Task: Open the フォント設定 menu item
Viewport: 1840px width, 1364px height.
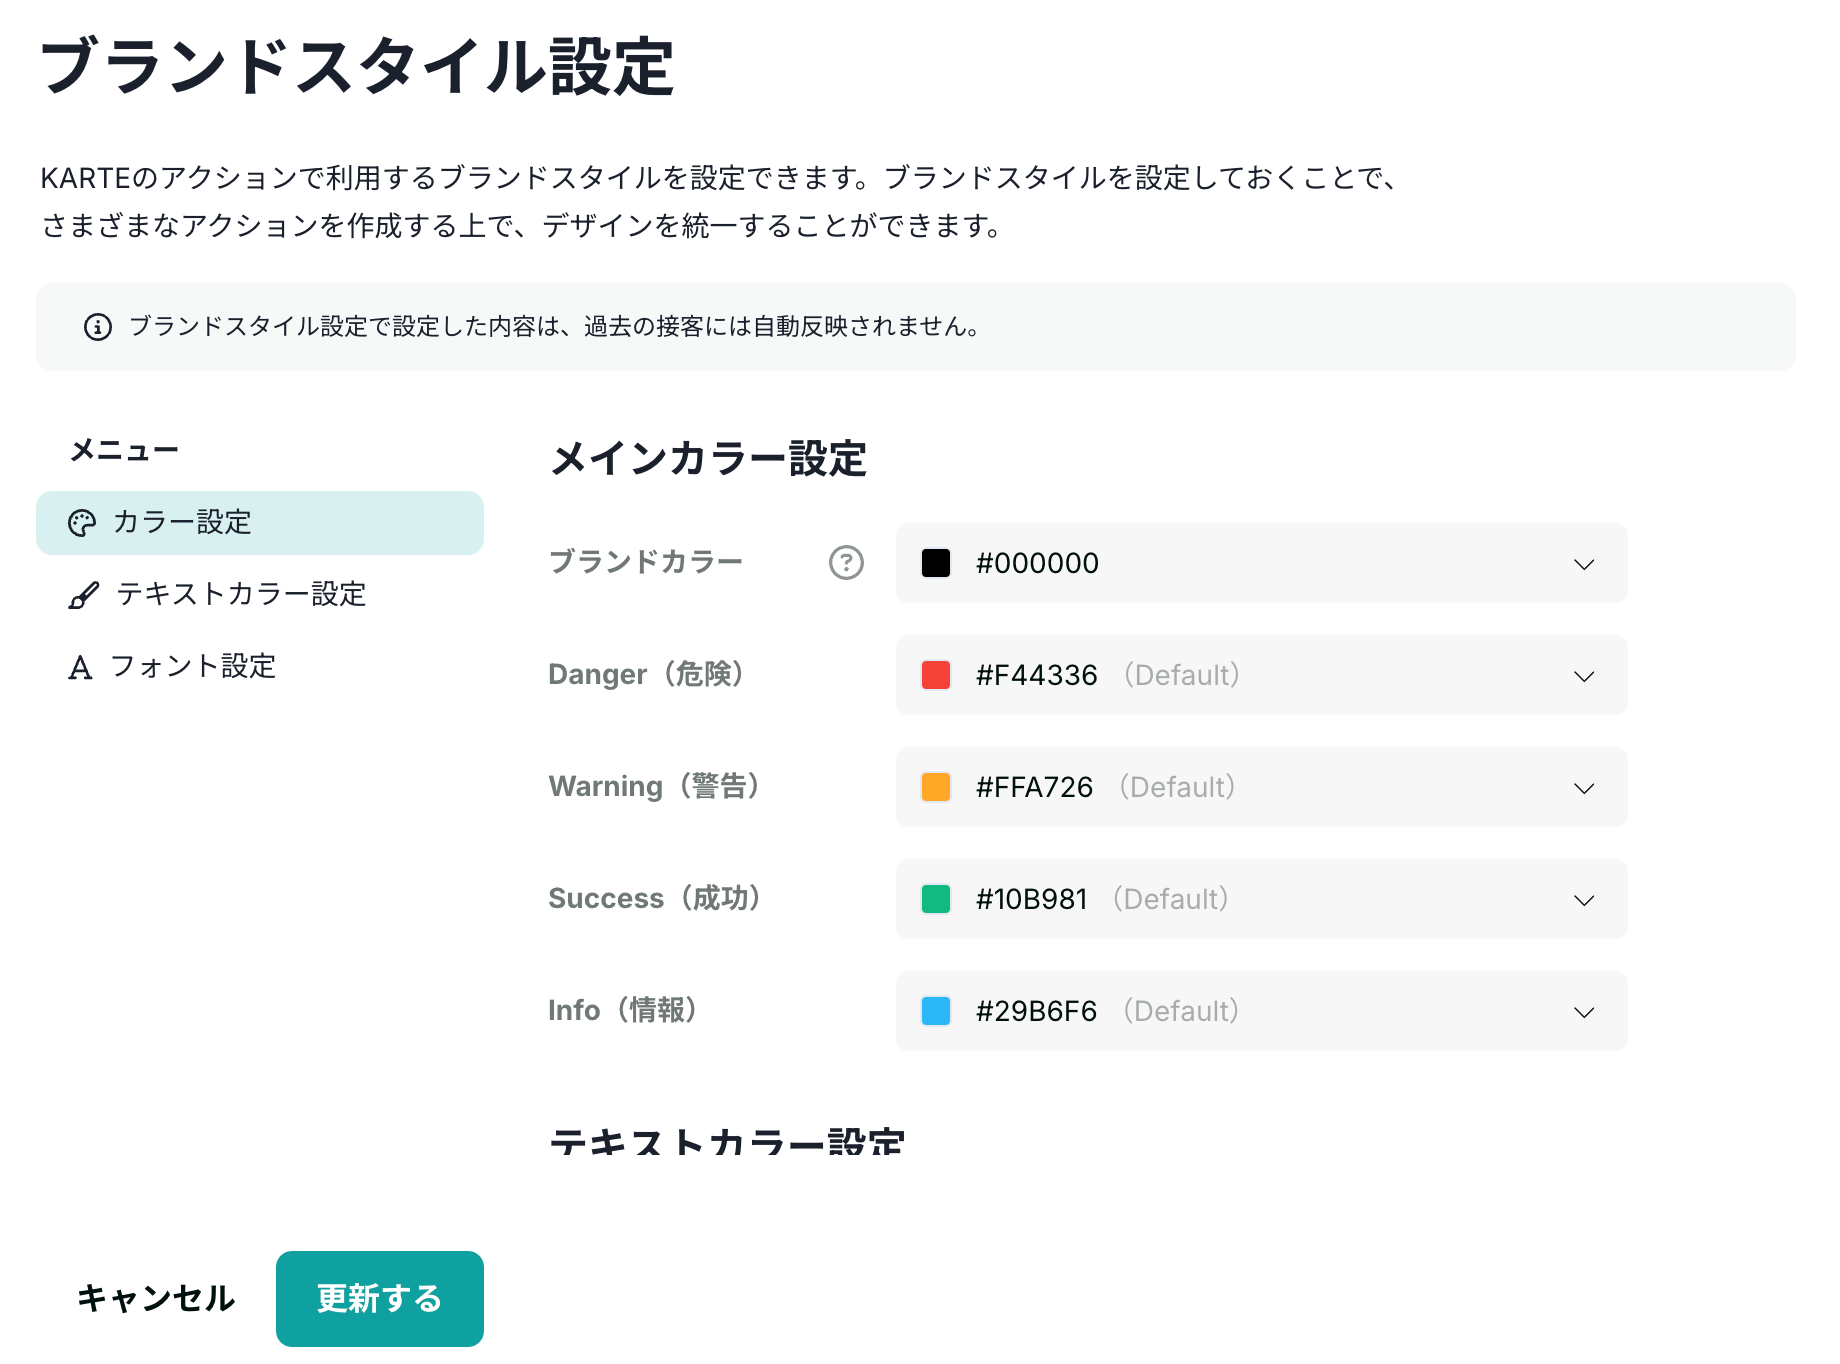Action: [x=260, y=667]
